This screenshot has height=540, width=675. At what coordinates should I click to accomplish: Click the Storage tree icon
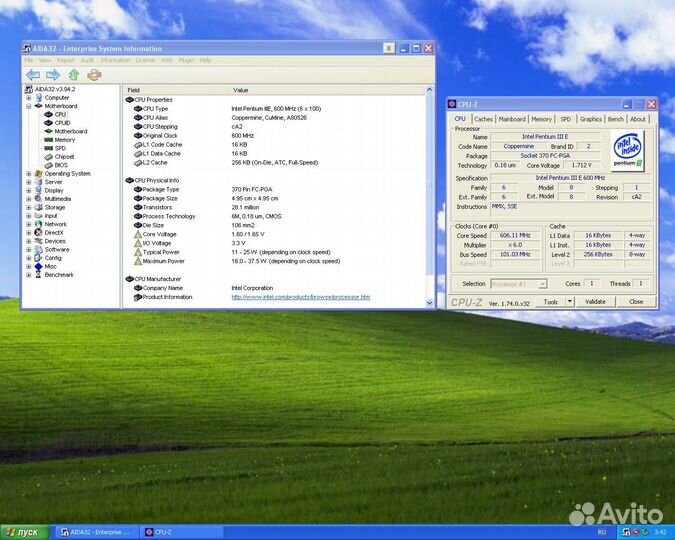[x=39, y=207]
